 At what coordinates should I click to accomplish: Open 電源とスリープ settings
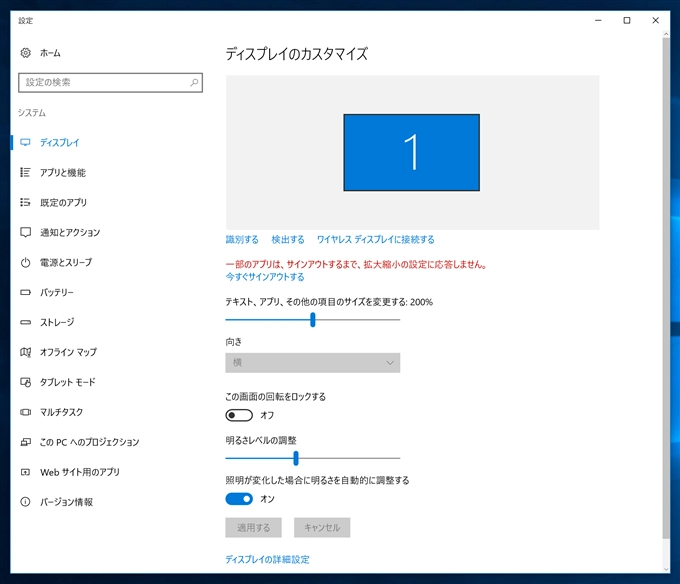click(x=66, y=262)
